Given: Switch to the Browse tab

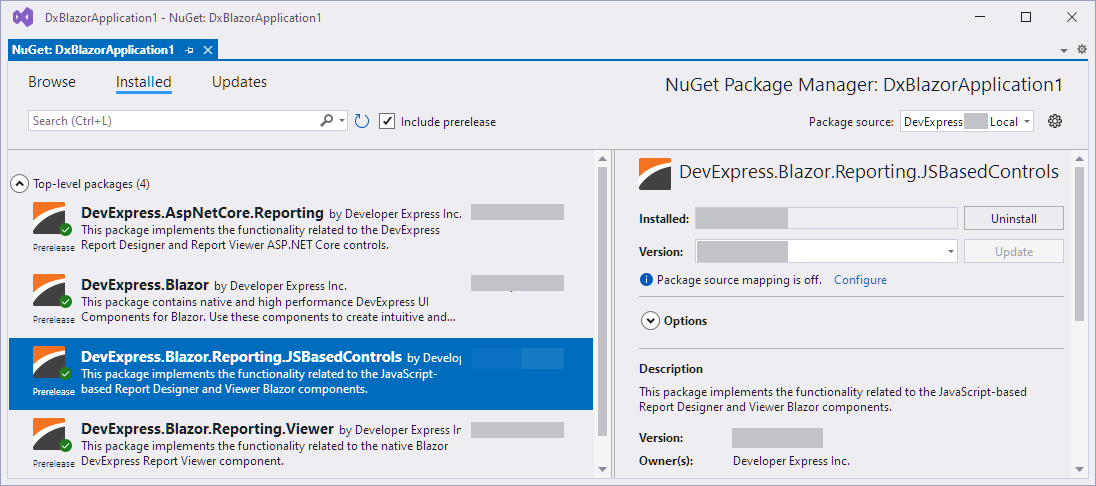Looking at the screenshot, I should point(52,82).
